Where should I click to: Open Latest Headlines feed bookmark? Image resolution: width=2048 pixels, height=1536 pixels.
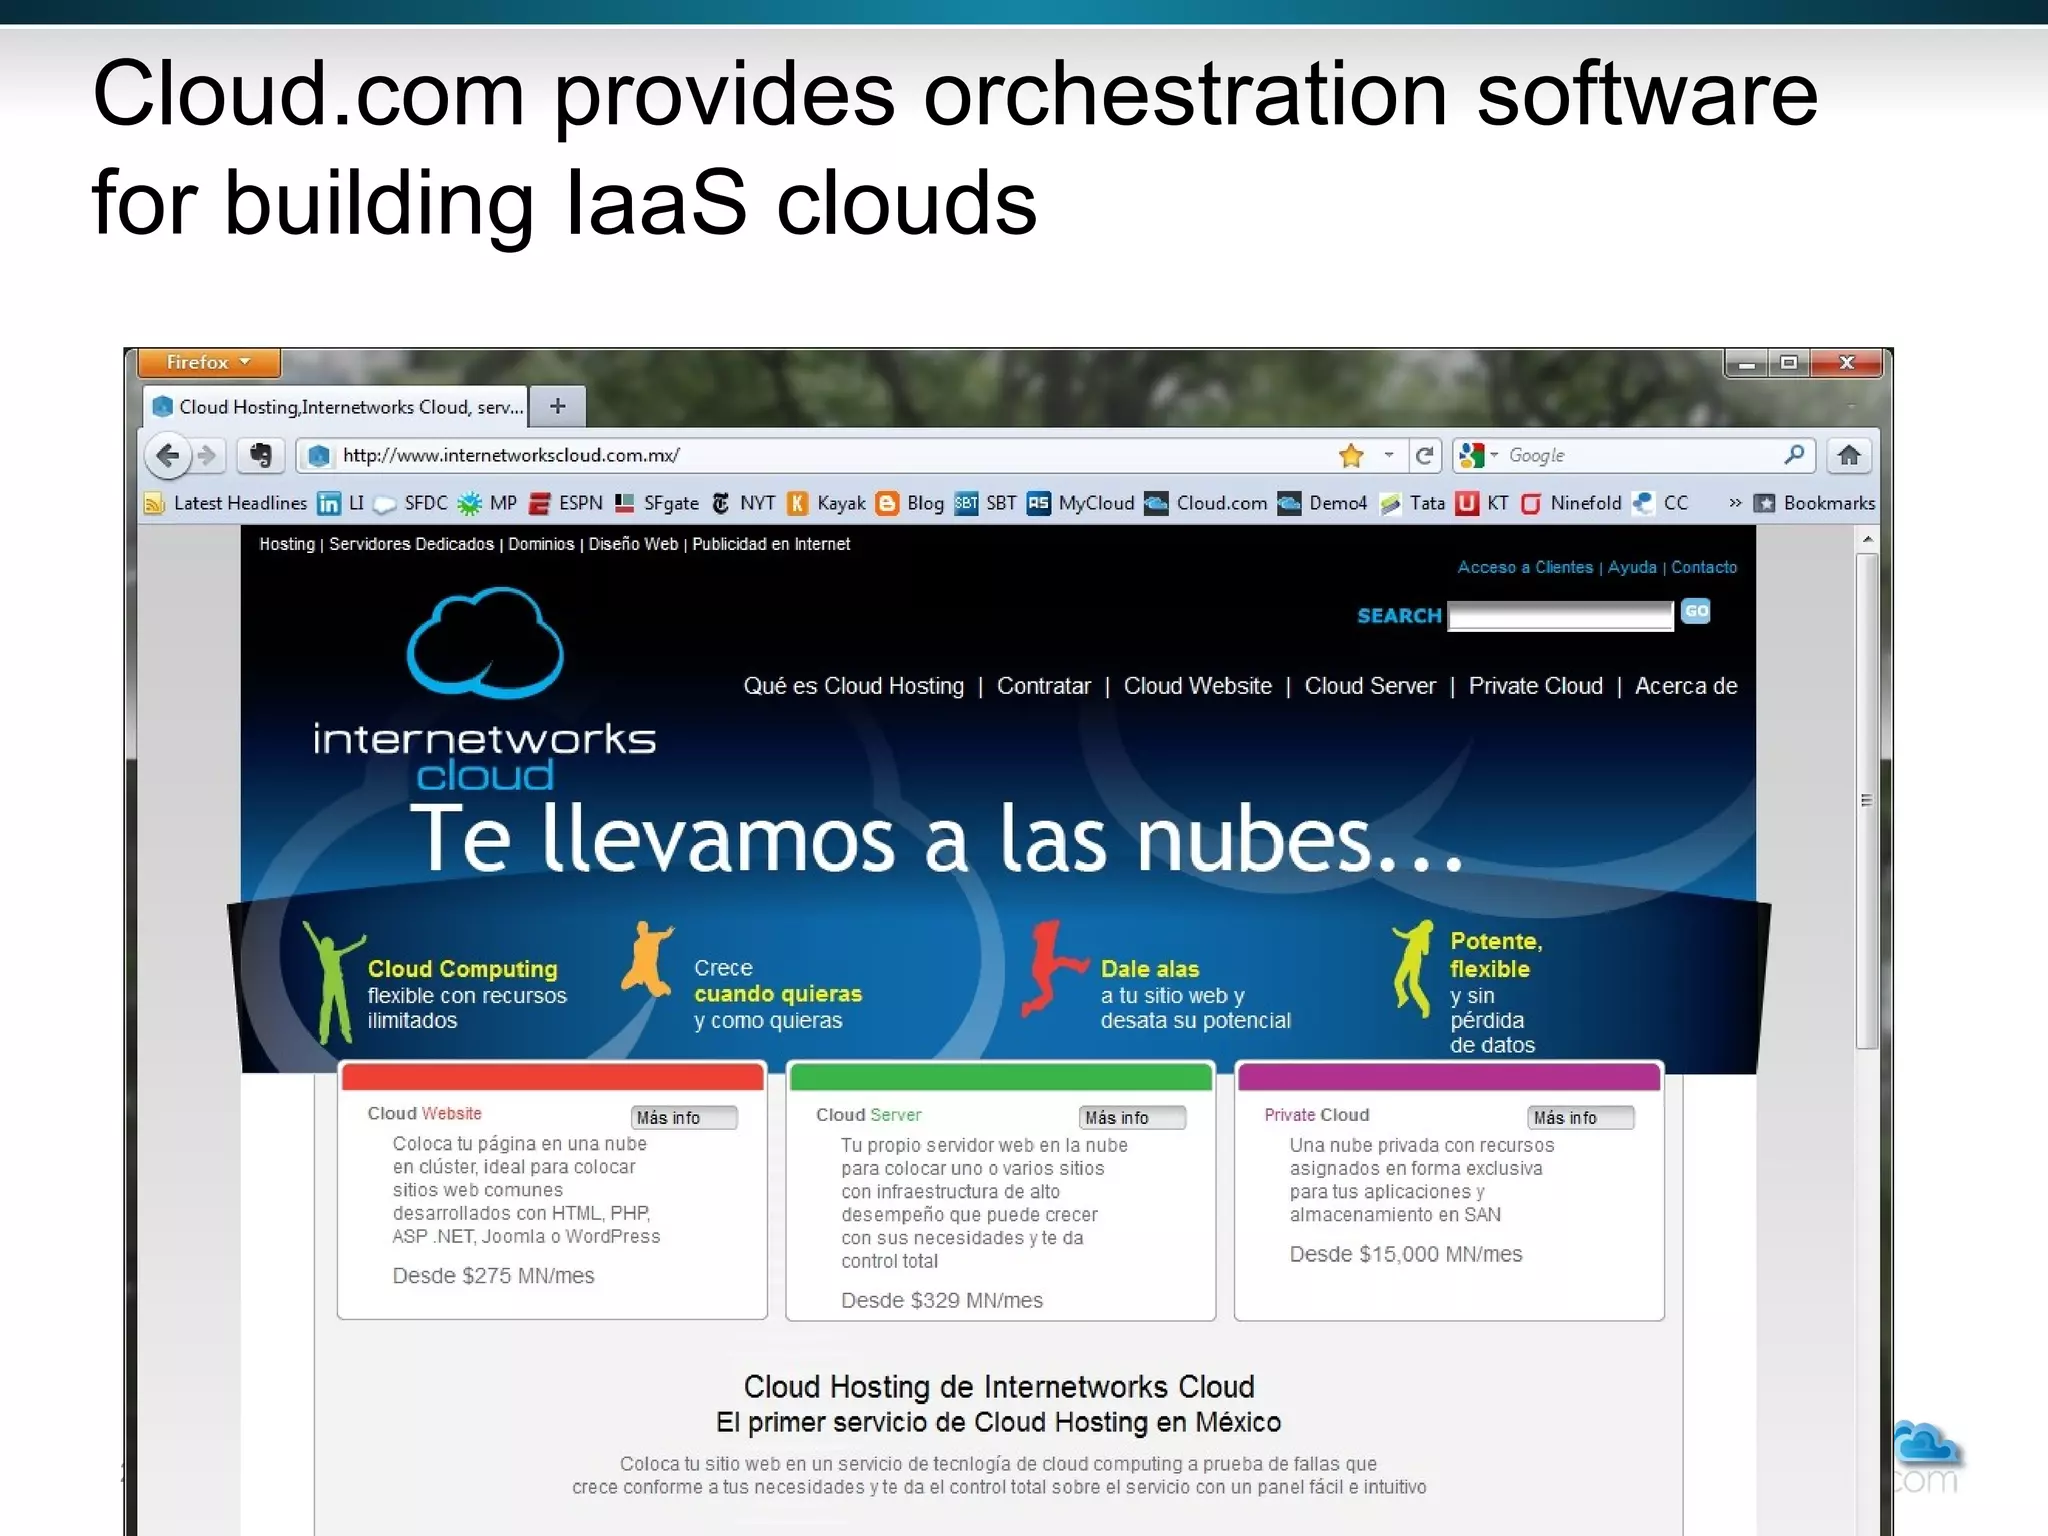tap(226, 503)
